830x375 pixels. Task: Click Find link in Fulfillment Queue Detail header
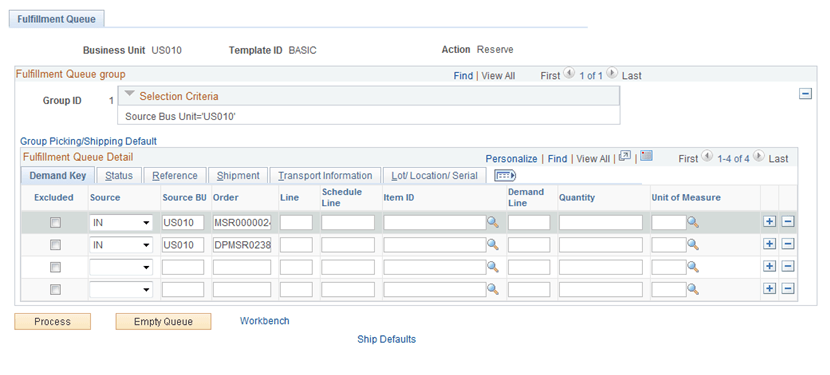pyautogui.click(x=557, y=158)
